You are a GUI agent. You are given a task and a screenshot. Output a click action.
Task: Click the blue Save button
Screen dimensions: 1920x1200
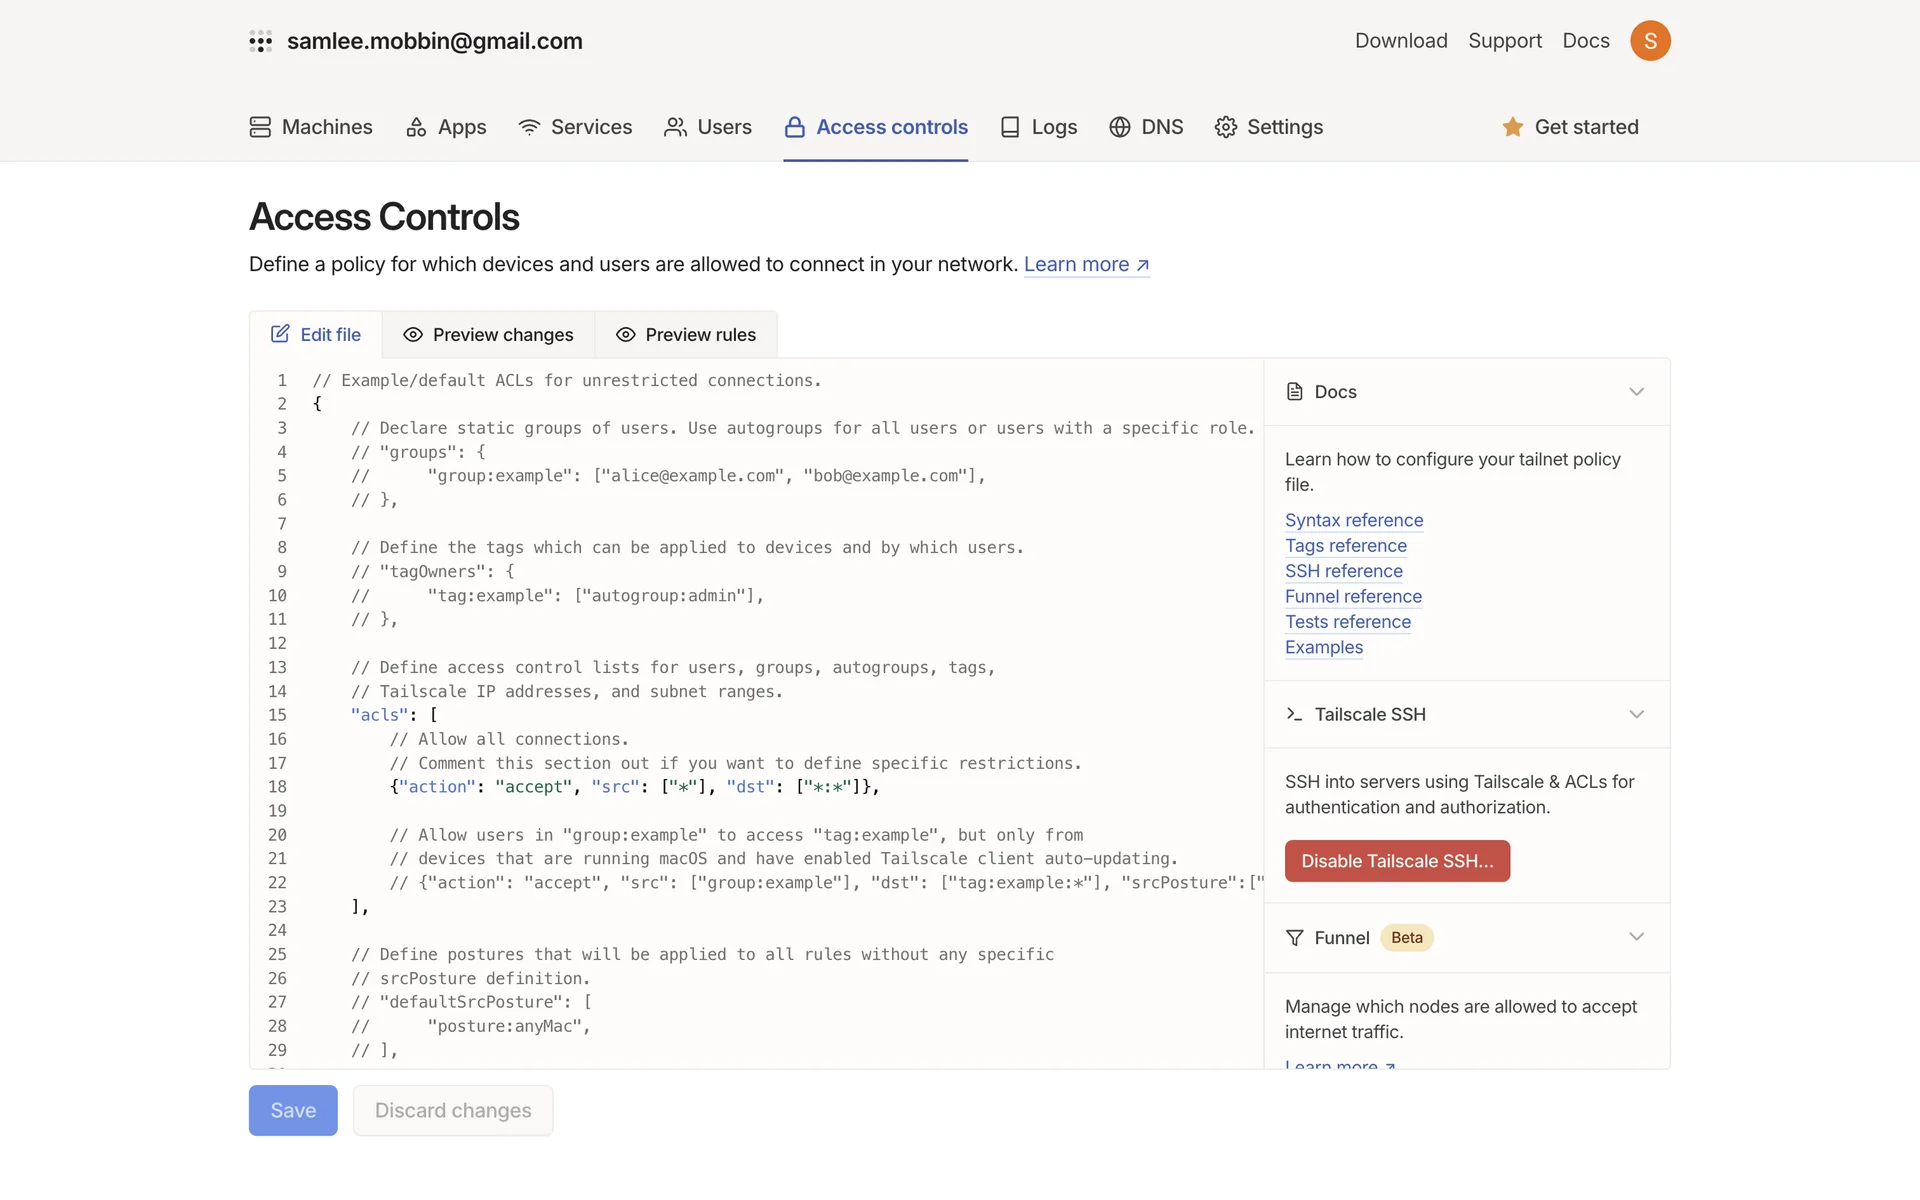(293, 1110)
